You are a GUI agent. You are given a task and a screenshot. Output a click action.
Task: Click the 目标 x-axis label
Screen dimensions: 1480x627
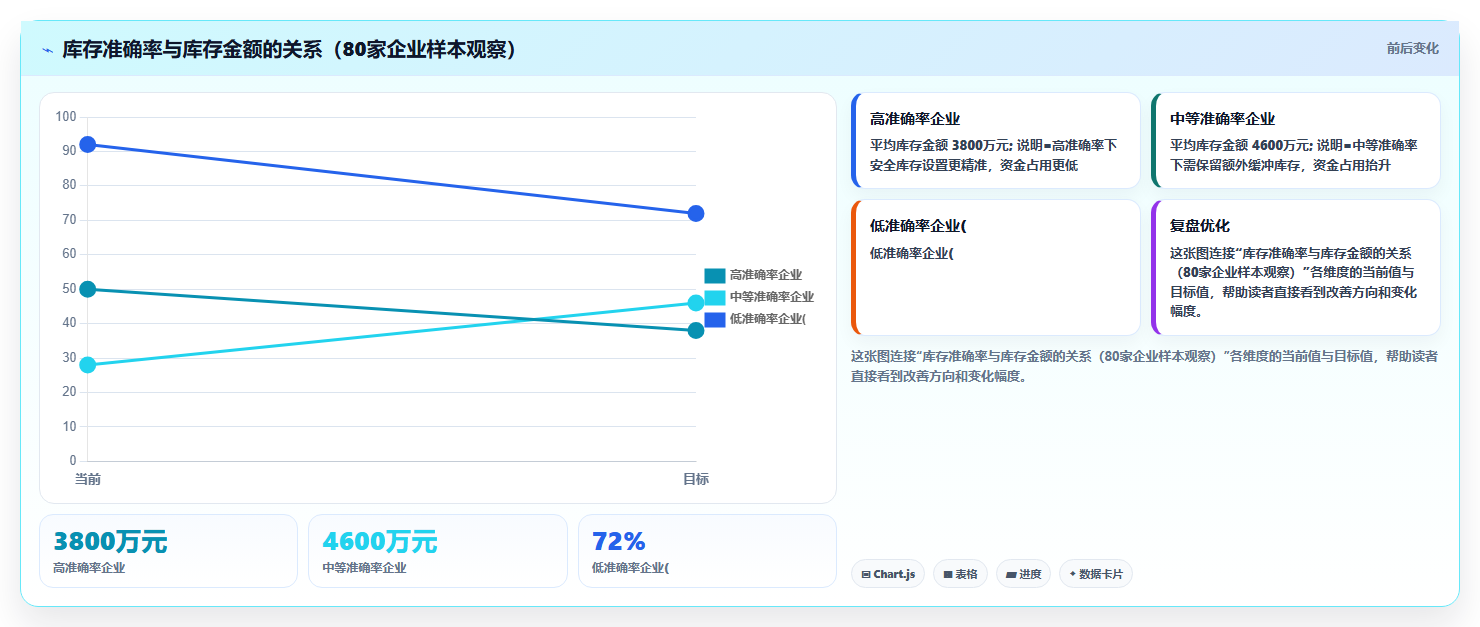(x=696, y=480)
